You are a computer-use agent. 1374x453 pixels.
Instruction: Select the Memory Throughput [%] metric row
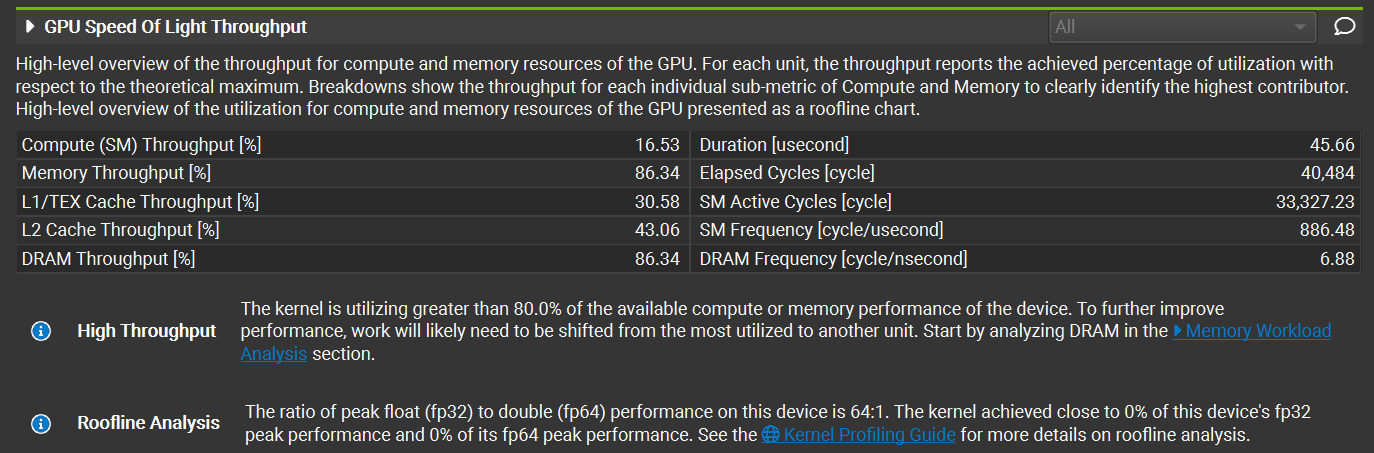click(x=351, y=173)
